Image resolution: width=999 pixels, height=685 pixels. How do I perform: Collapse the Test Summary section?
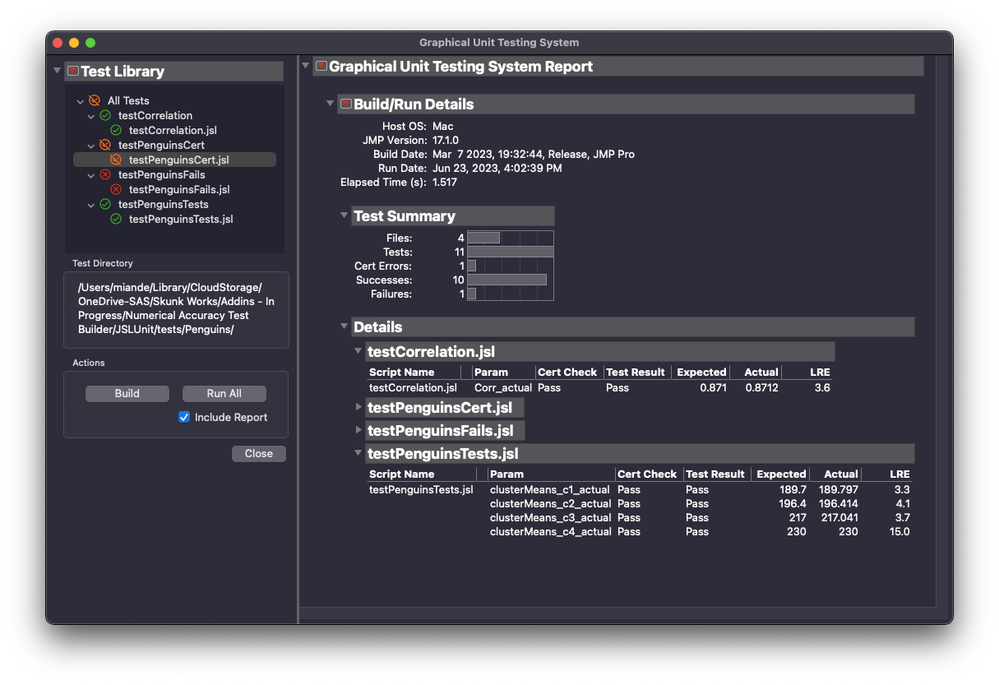tap(345, 216)
